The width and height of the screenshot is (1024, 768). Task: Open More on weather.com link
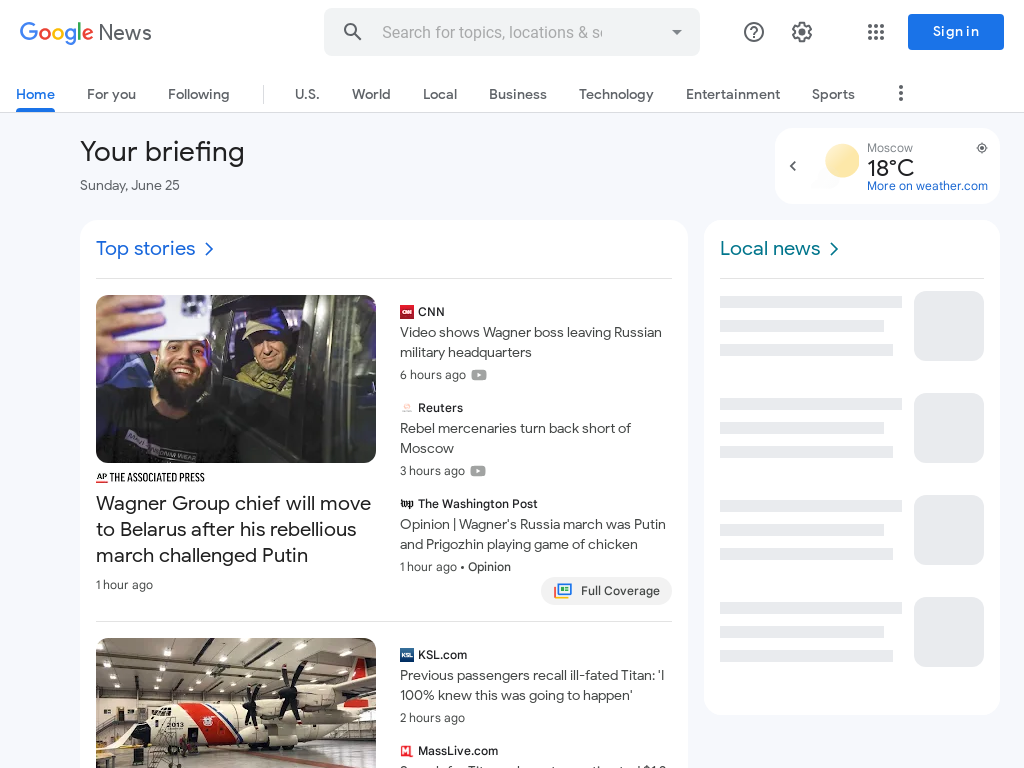click(x=927, y=185)
